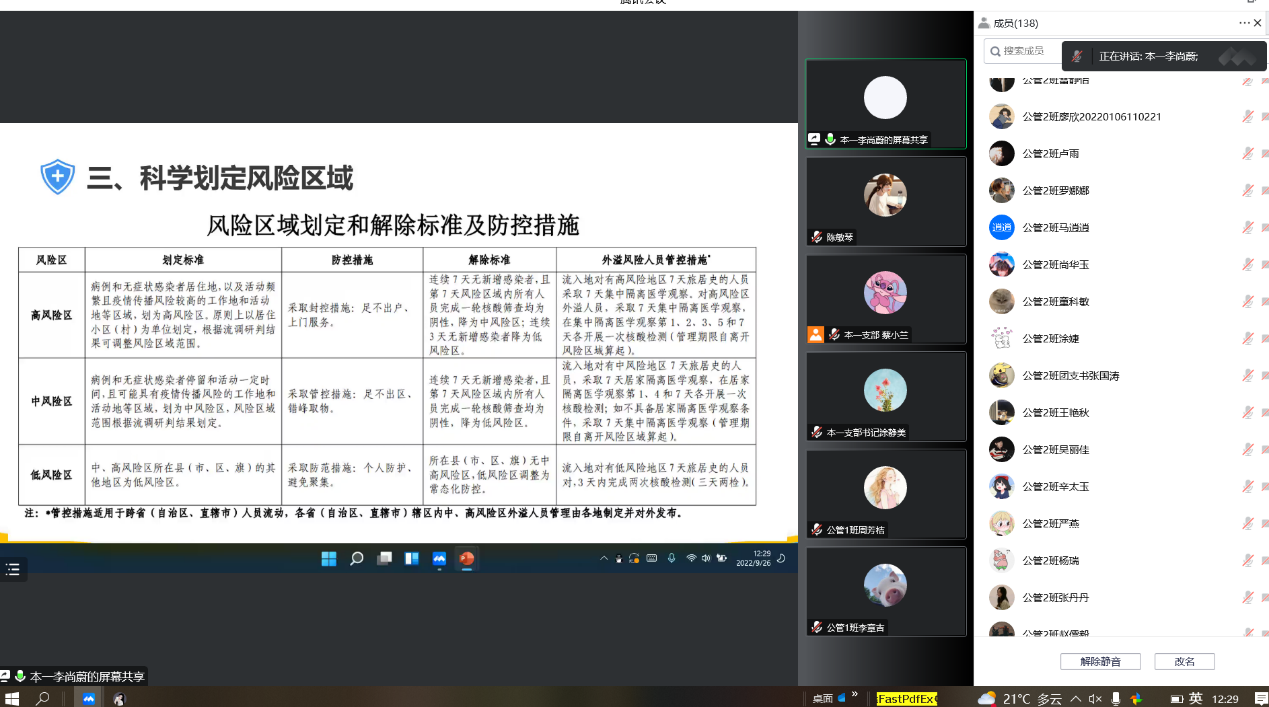Click the microphone icon in the system tray
The height and width of the screenshot is (707, 1269).
(x=1116, y=699)
